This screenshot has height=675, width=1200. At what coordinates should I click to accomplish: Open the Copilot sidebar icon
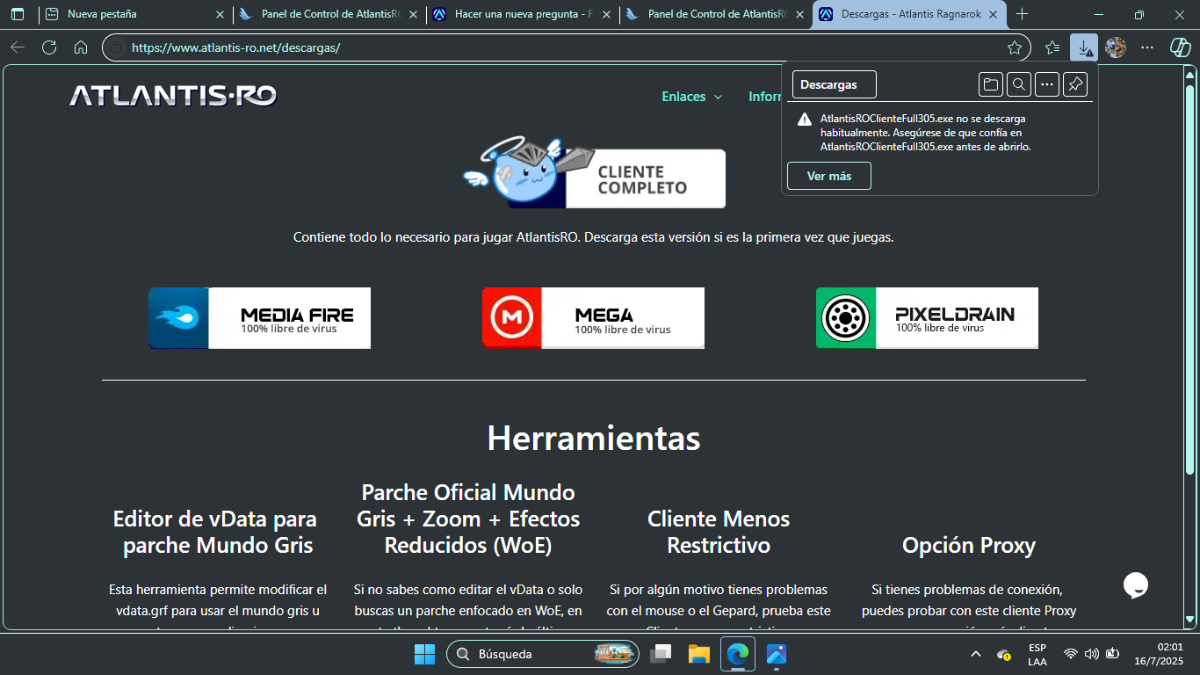[x=1180, y=47]
